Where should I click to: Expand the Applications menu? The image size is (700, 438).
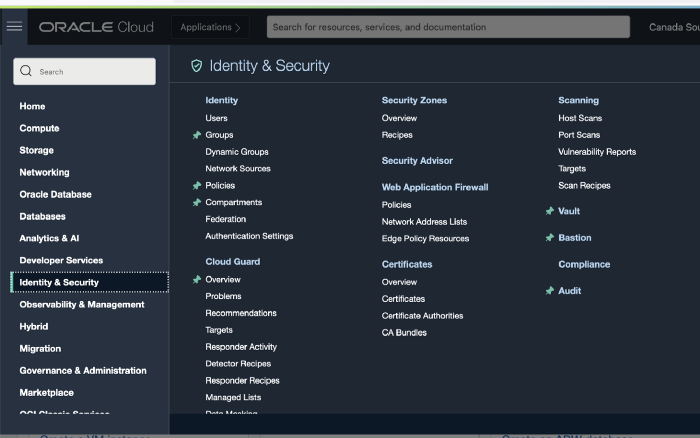pos(210,27)
